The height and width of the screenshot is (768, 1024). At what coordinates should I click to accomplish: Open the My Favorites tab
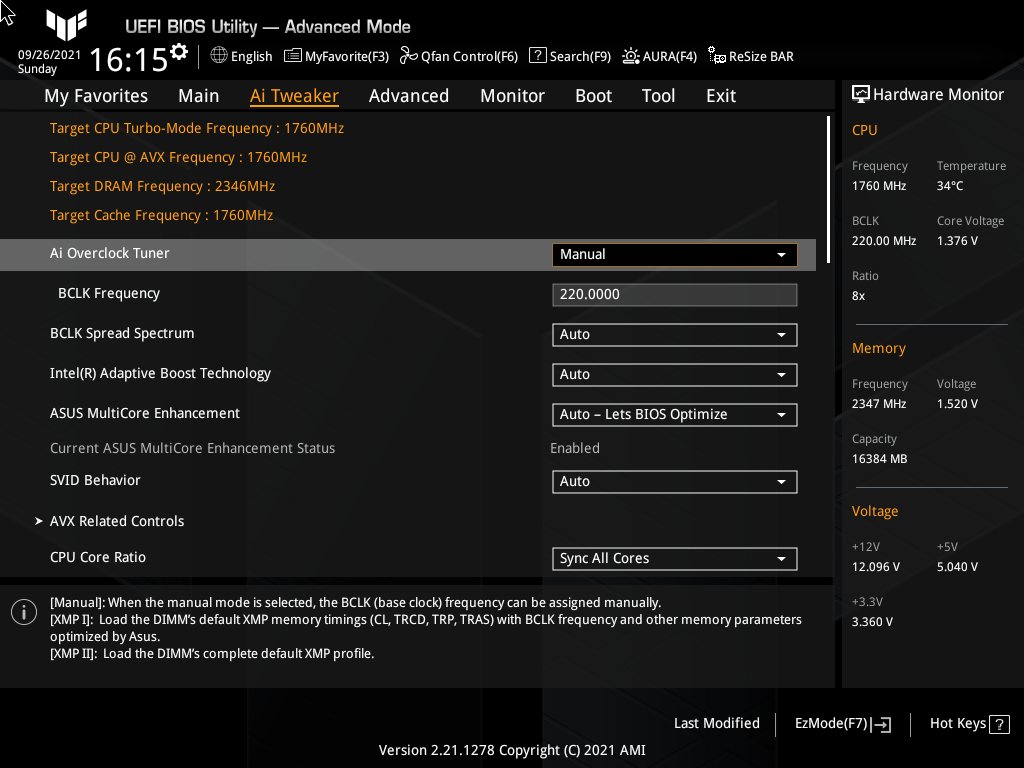pos(96,96)
